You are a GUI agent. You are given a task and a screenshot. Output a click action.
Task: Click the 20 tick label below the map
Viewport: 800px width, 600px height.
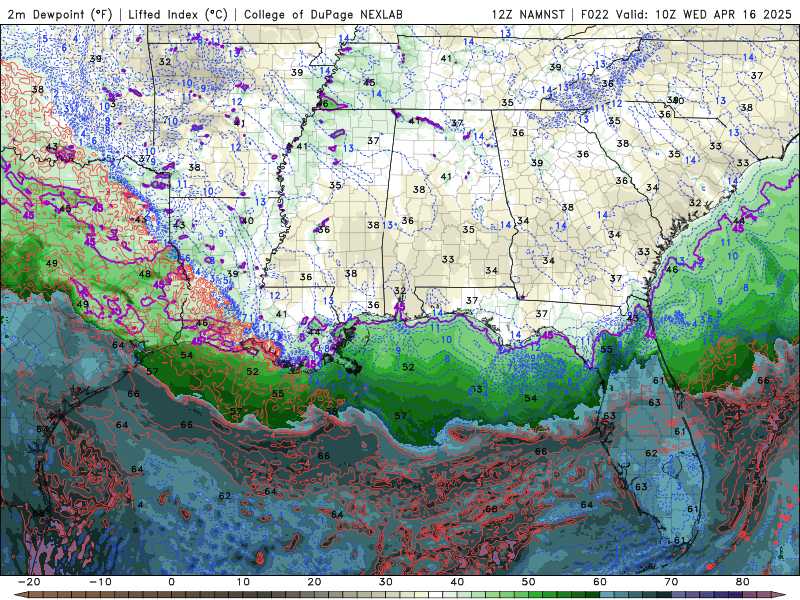tap(314, 582)
